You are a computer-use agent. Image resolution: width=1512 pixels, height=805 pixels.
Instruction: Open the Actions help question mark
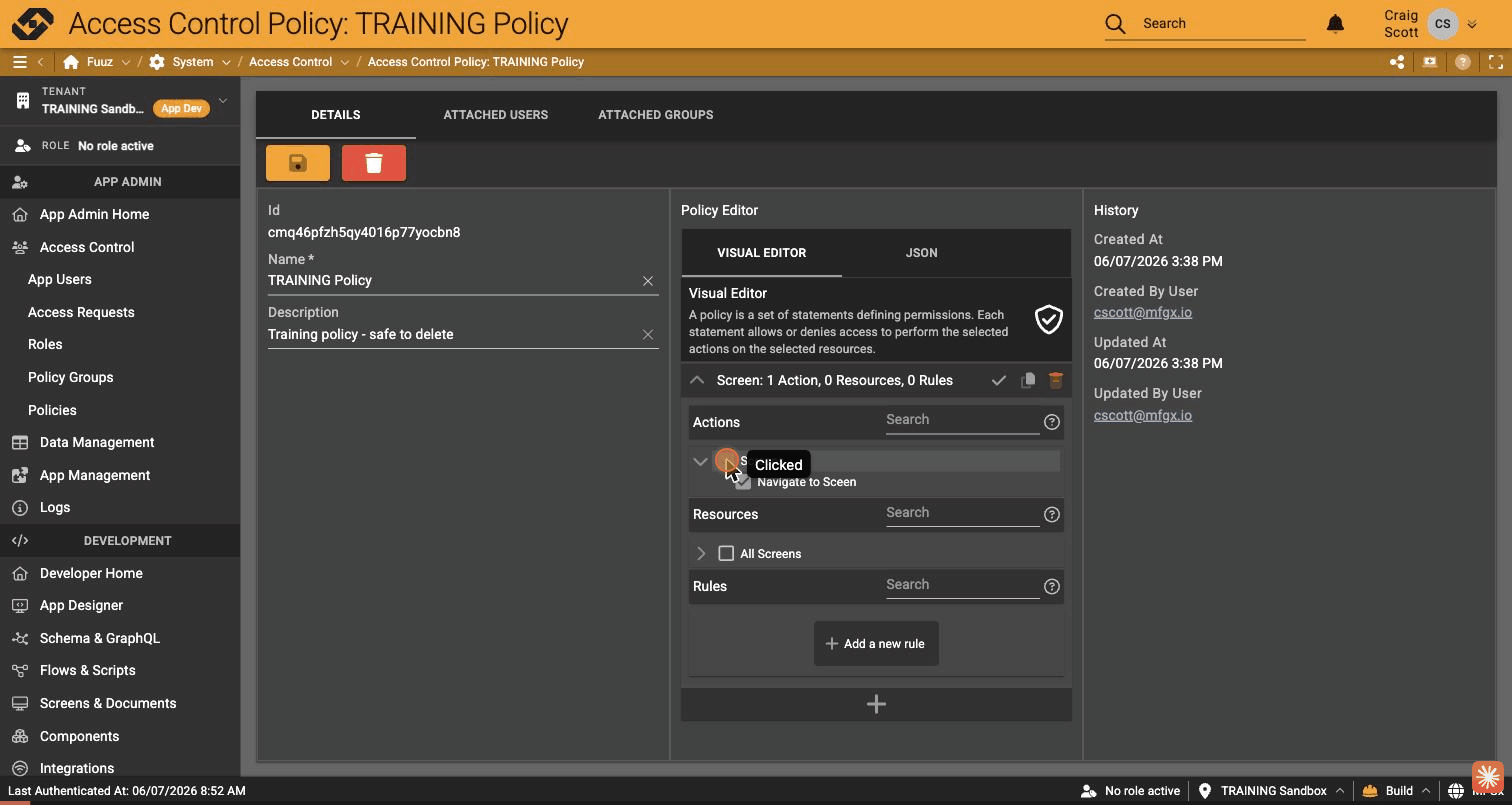click(1051, 422)
